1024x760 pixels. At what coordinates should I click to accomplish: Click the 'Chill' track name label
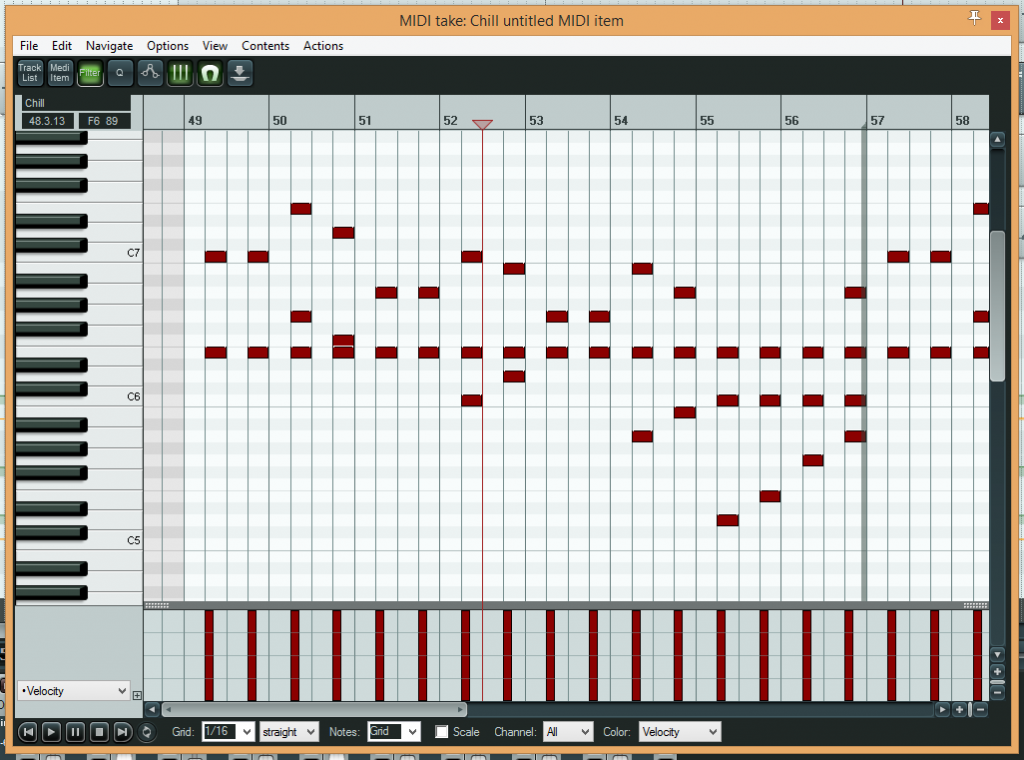click(x=35, y=103)
